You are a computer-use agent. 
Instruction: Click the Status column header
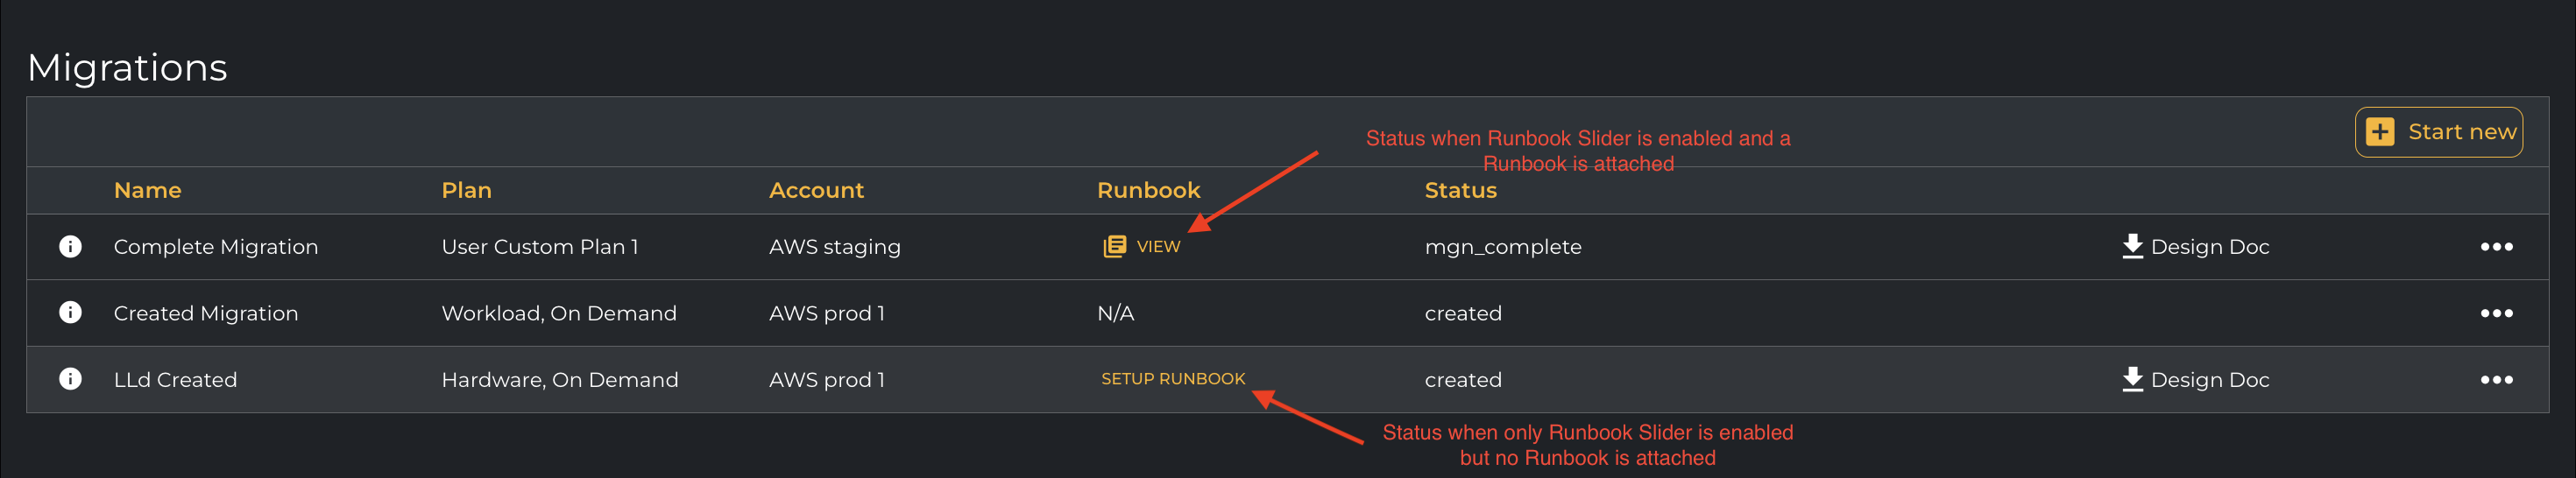(x=1460, y=190)
